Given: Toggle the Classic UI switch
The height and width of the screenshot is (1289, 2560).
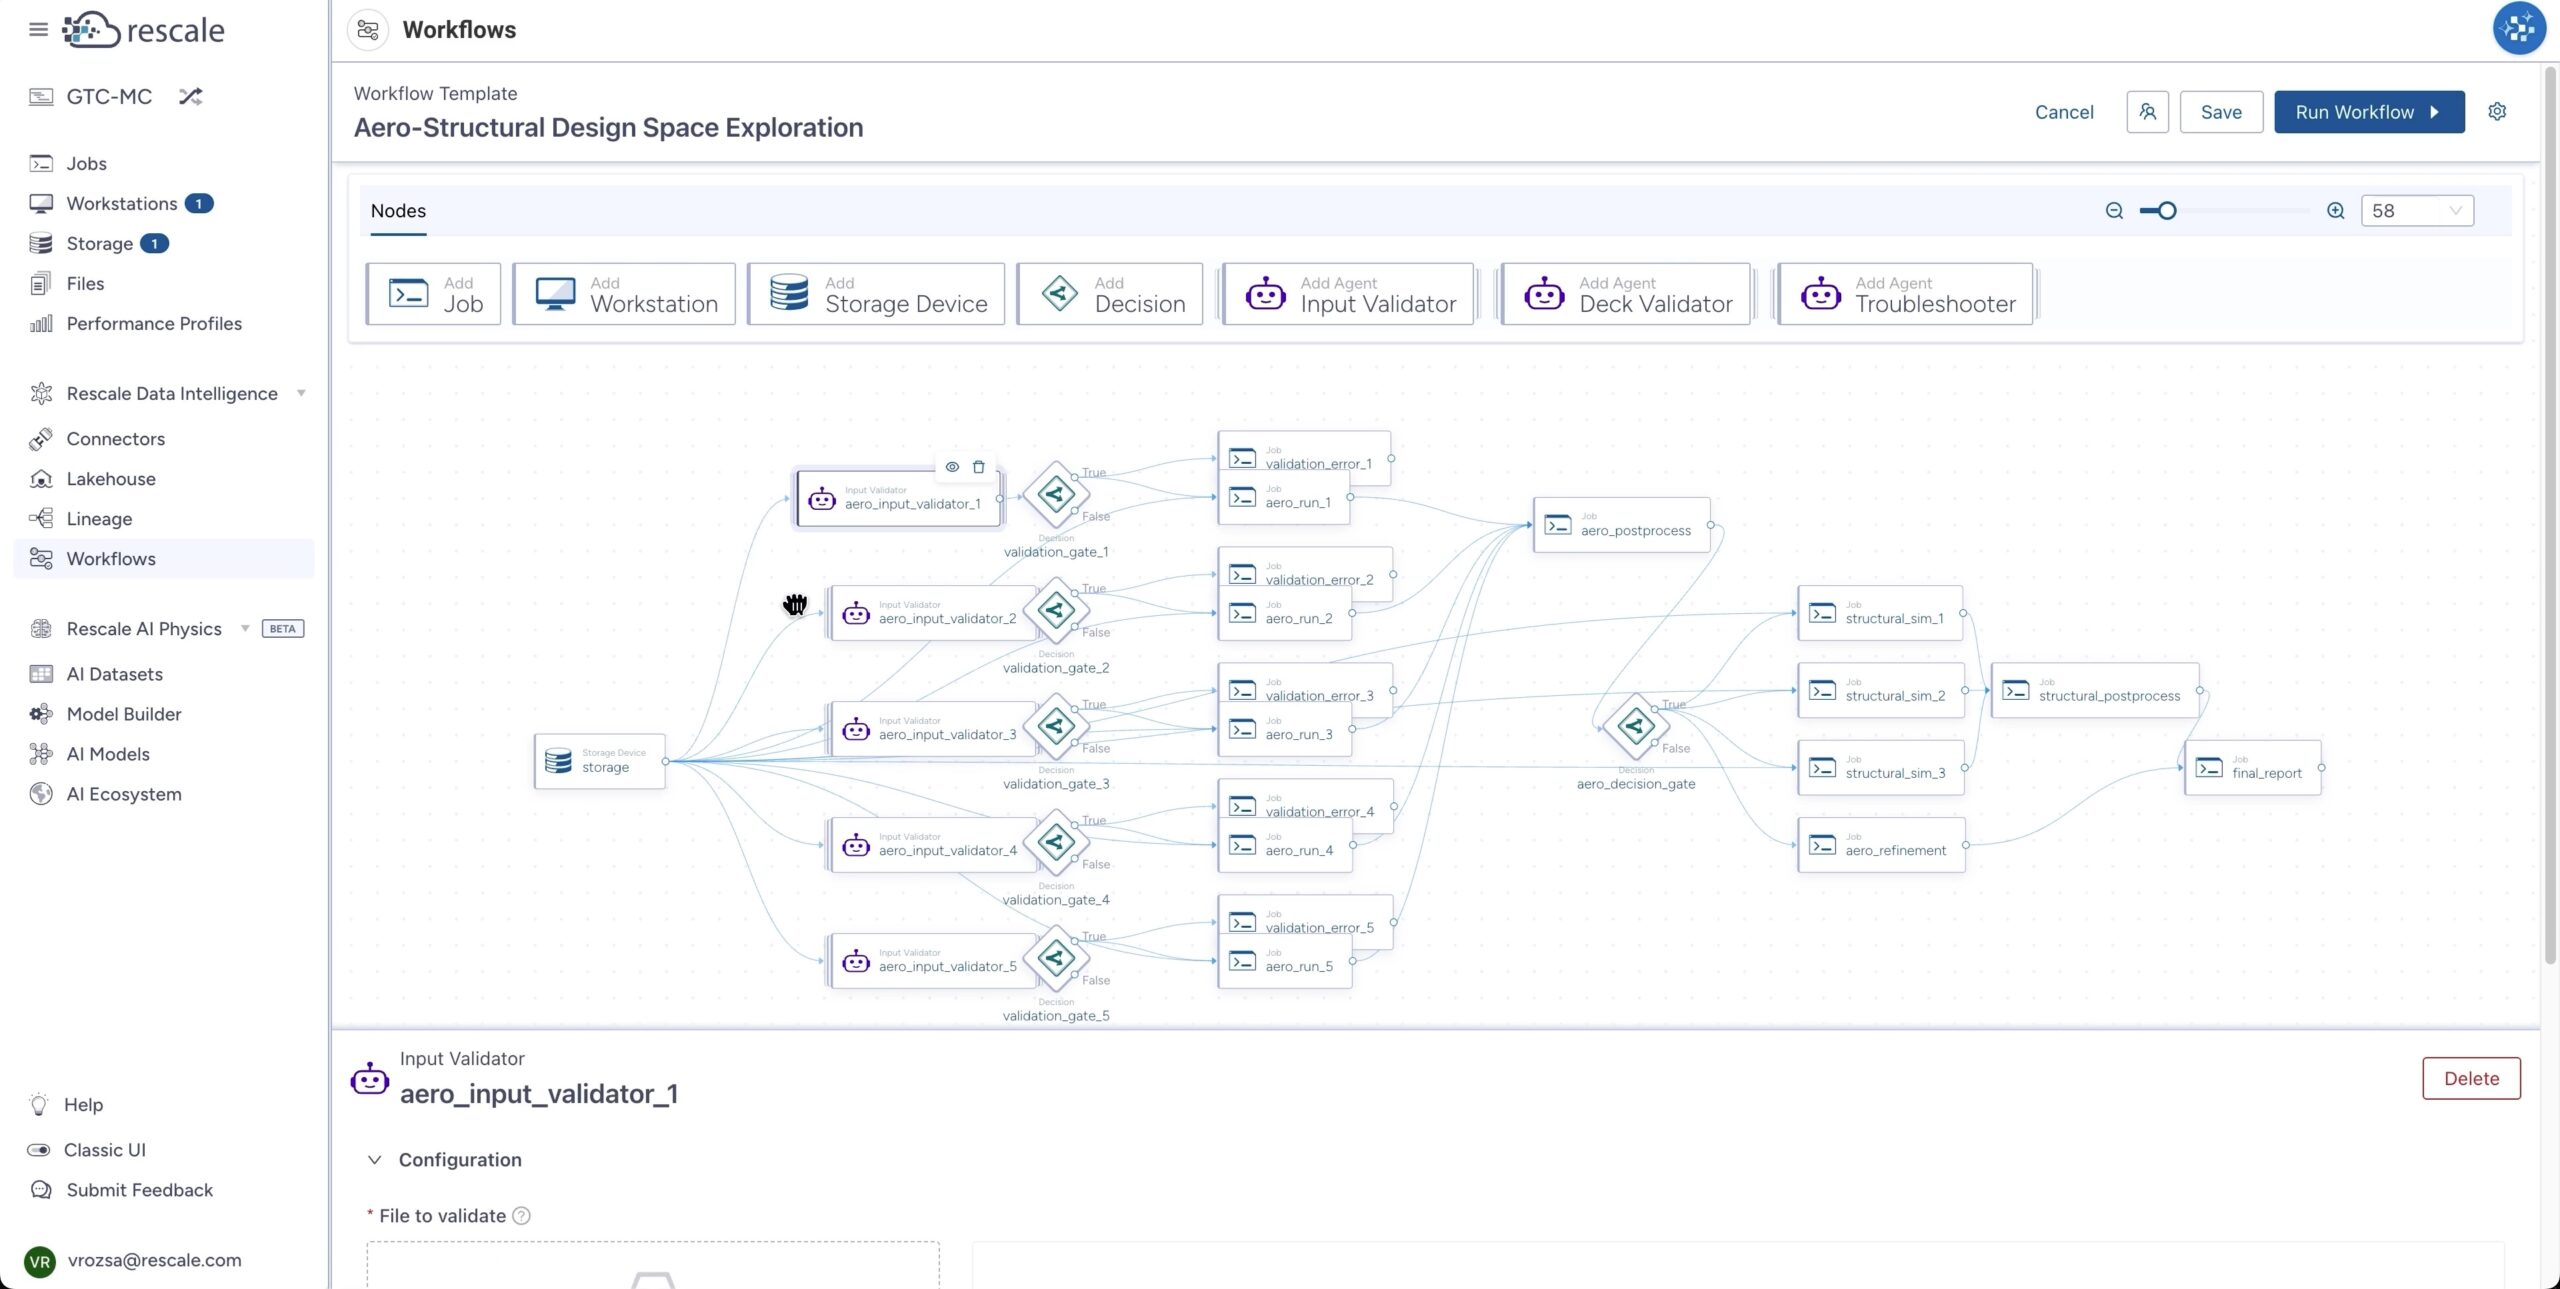Looking at the screenshot, I should [39, 1150].
